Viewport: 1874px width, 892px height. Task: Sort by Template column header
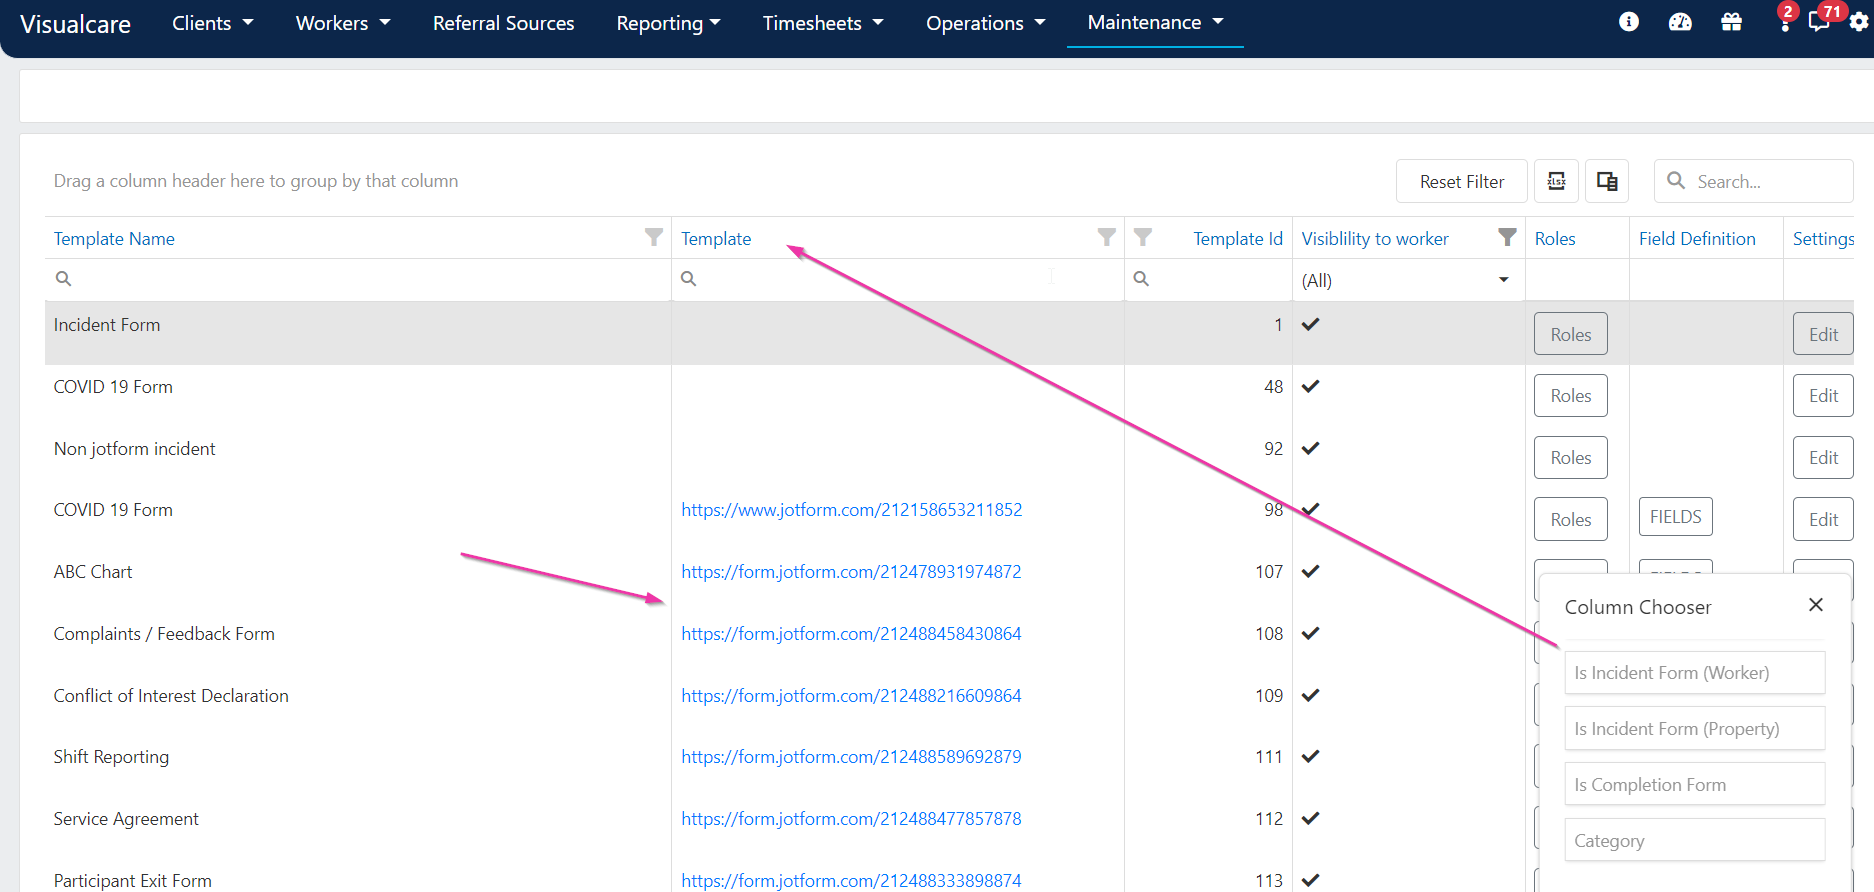(716, 238)
